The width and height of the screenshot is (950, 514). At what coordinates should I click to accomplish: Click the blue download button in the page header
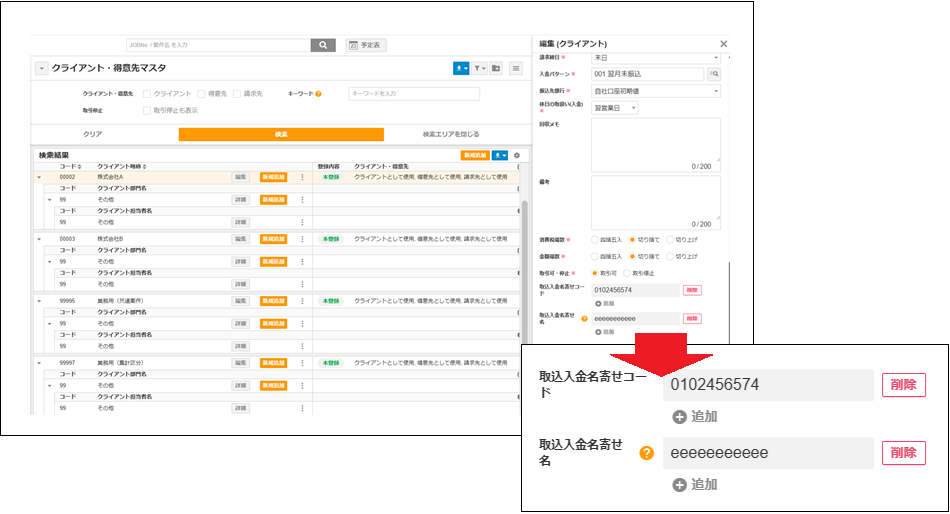[x=460, y=68]
